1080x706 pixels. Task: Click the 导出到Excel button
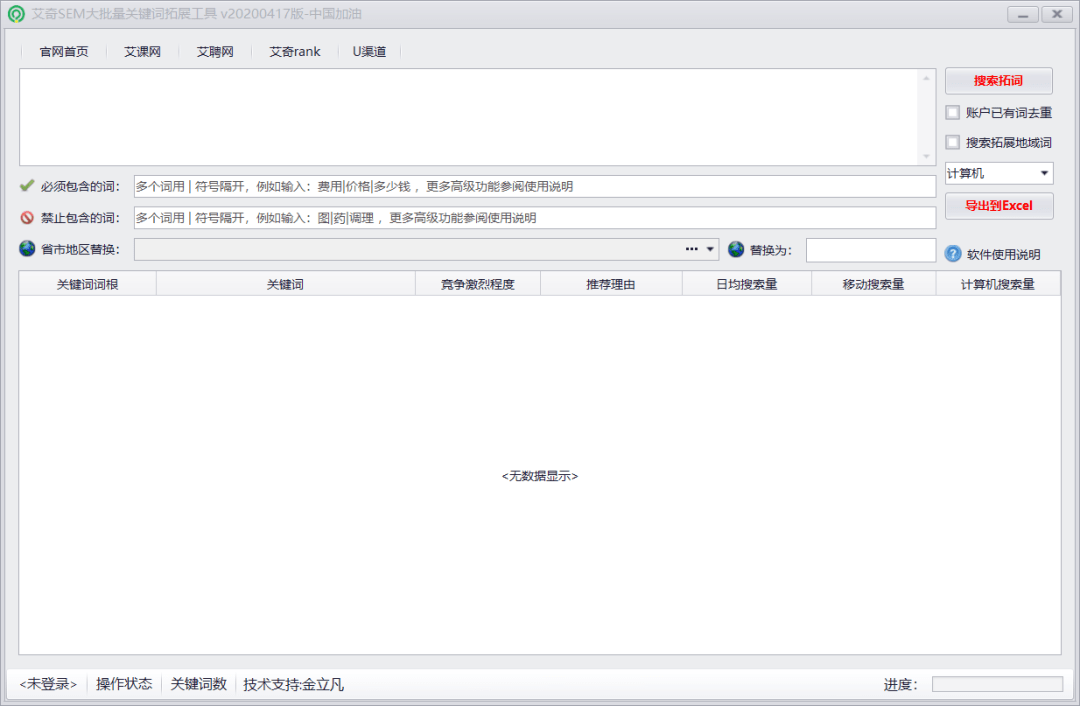[x=998, y=206]
